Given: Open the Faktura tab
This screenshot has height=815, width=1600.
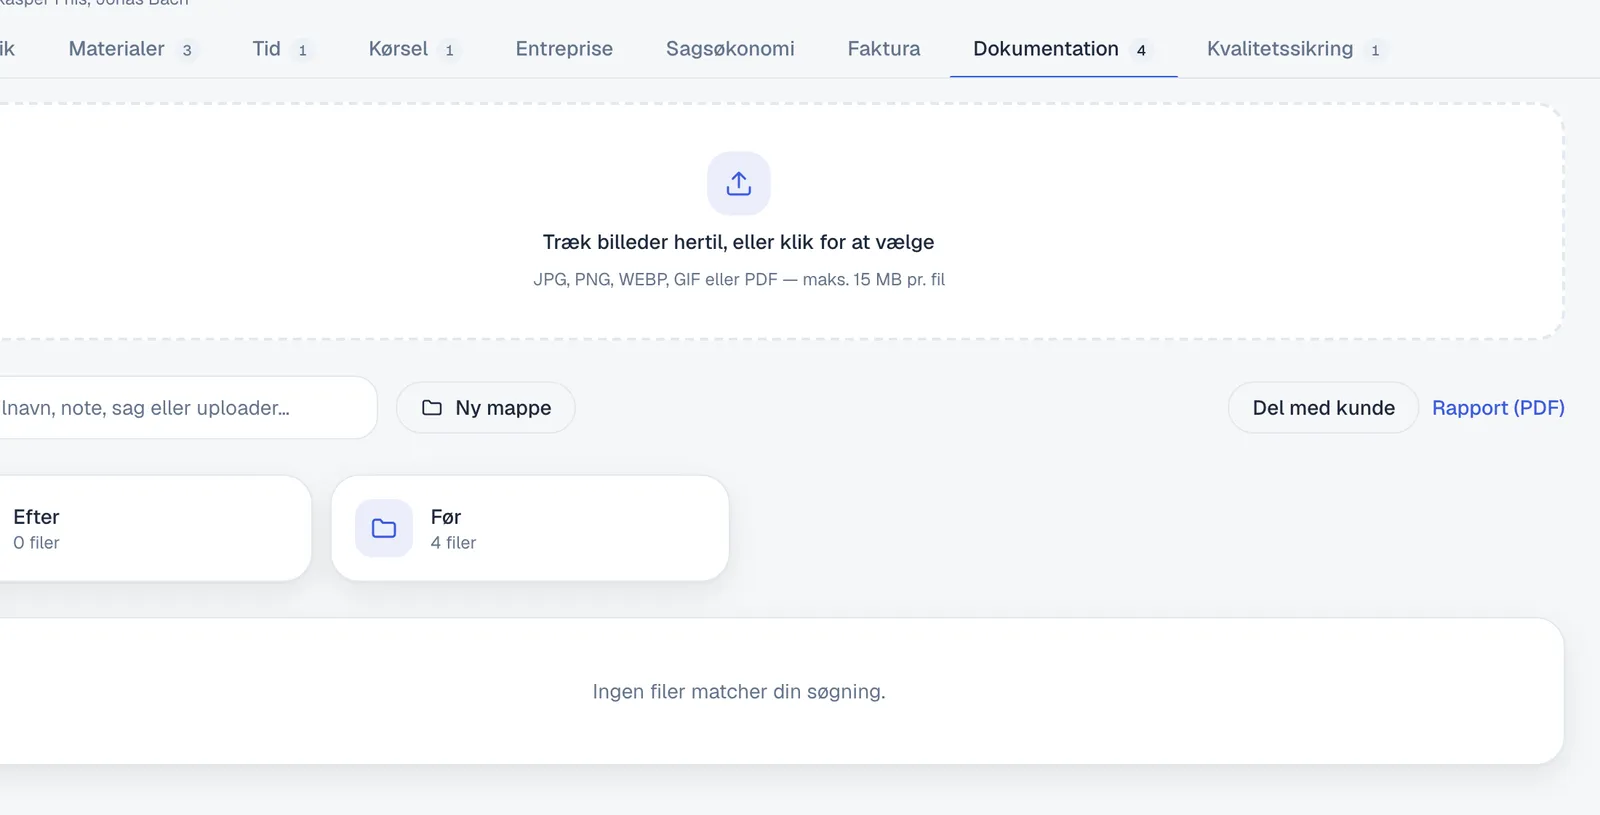Looking at the screenshot, I should (884, 49).
